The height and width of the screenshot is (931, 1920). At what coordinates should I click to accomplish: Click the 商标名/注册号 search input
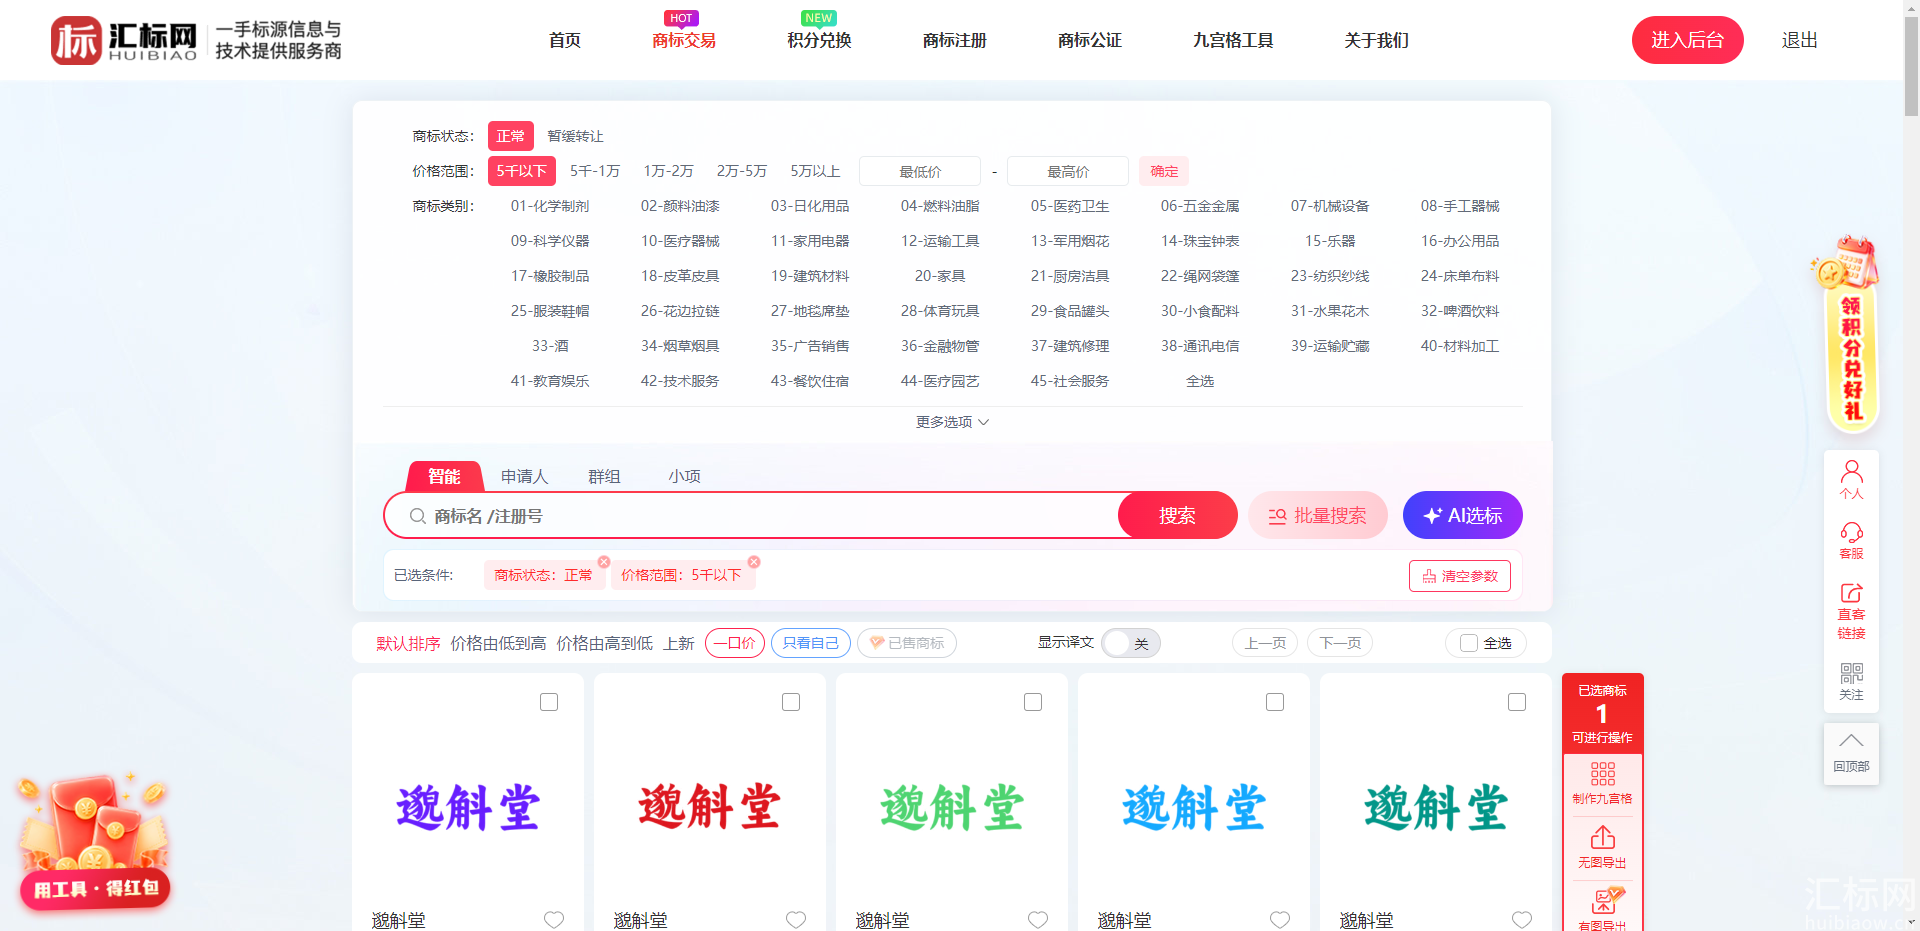(x=760, y=515)
